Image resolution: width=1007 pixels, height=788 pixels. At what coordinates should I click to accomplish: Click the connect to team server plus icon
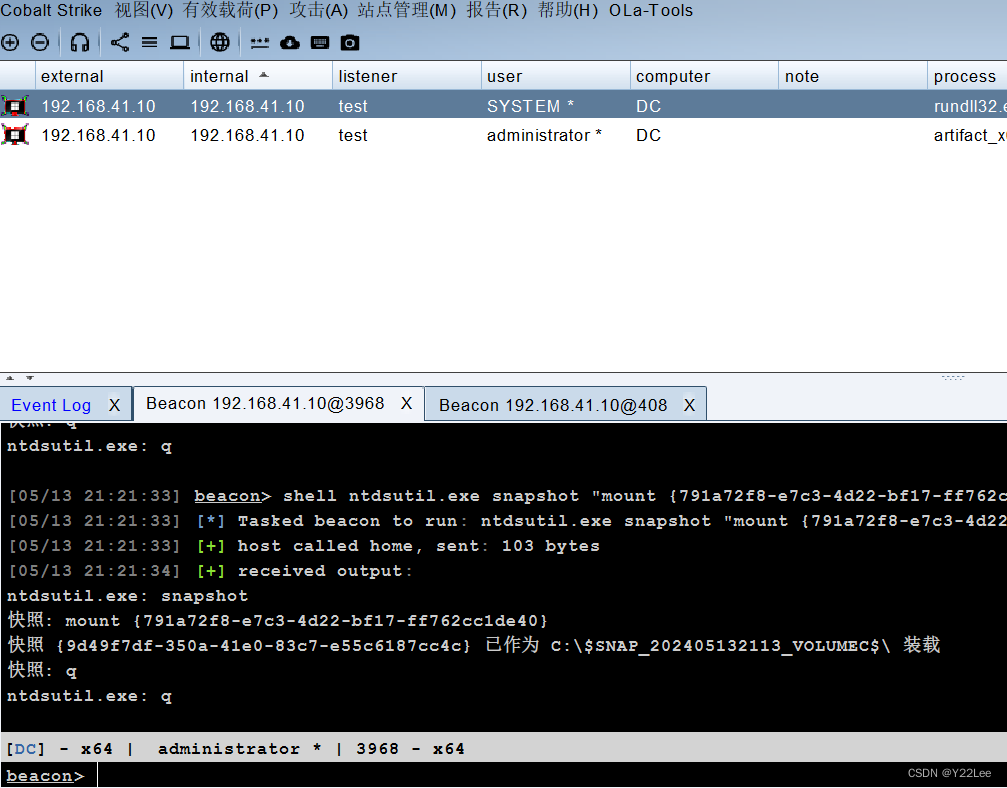point(10,42)
